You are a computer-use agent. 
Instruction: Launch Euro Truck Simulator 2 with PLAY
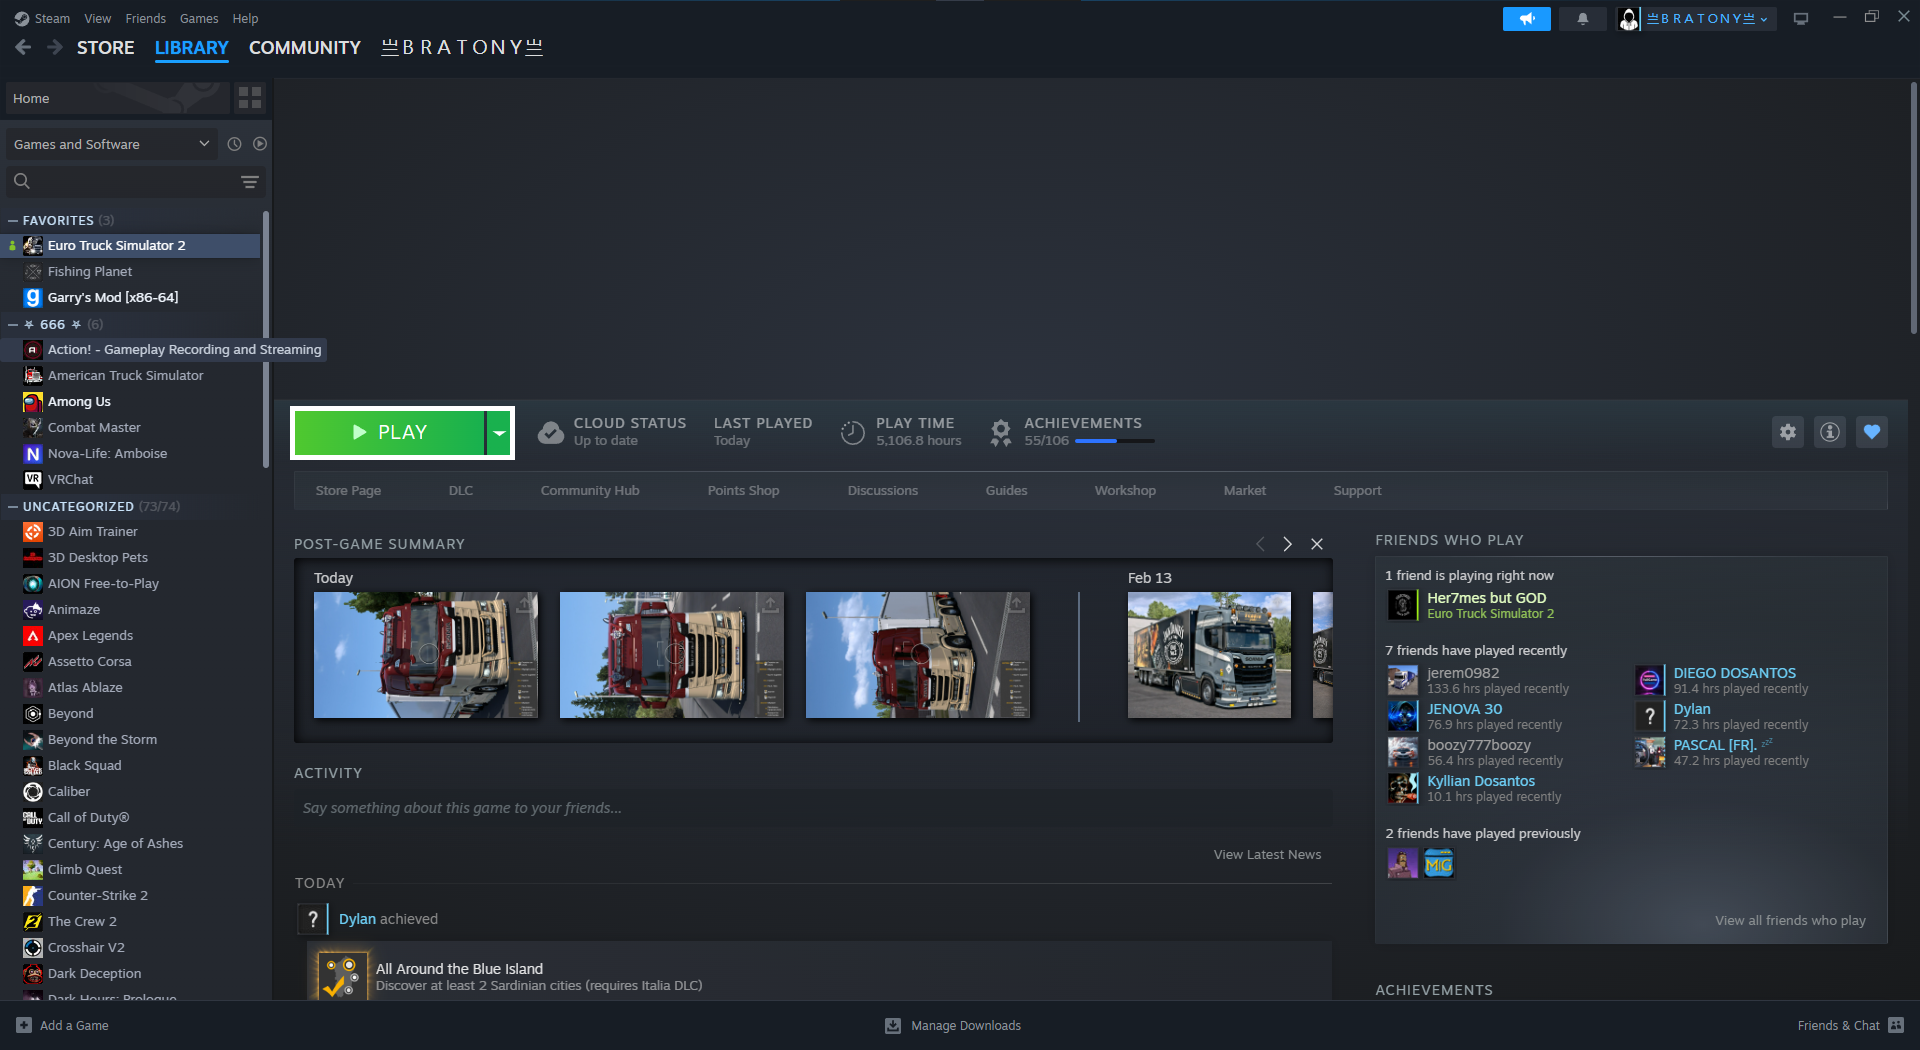pyautogui.click(x=390, y=432)
